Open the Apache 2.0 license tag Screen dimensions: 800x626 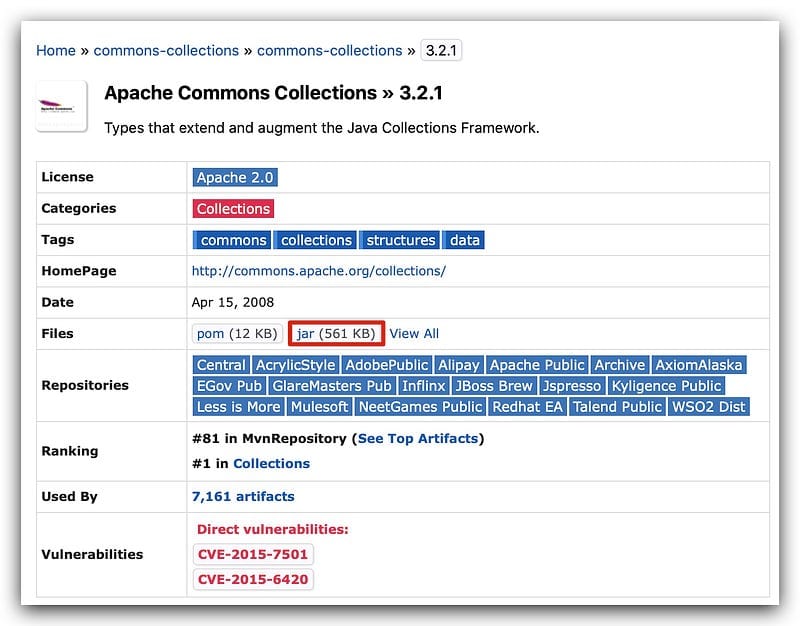tap(235, 177)
